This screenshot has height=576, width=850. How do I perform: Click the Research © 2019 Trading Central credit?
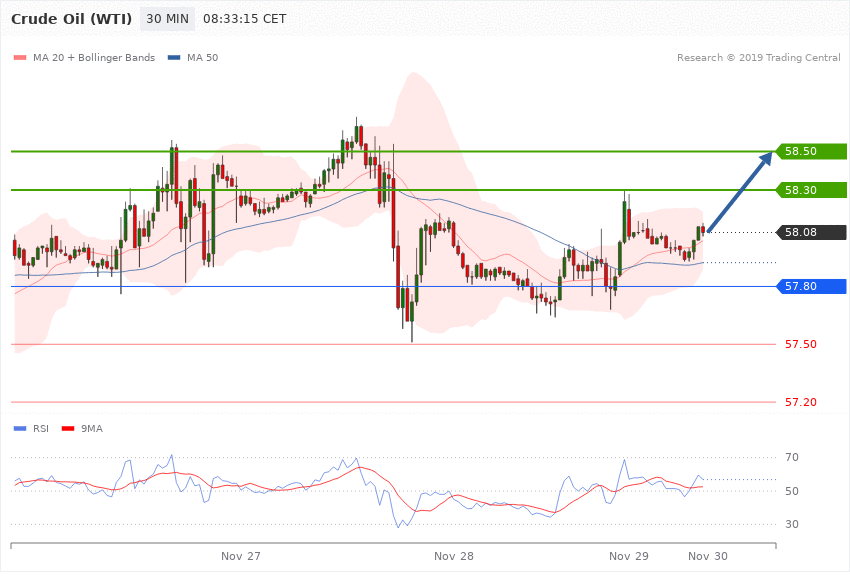(758, 57)
